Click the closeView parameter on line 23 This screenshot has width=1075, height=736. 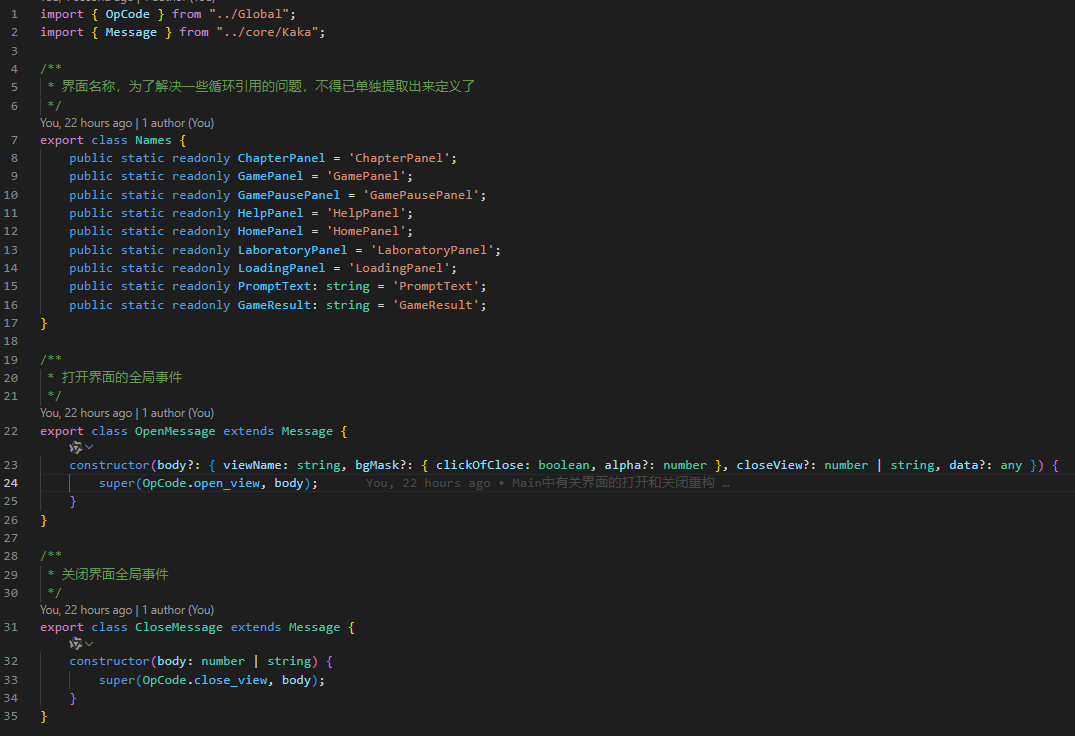769,465
